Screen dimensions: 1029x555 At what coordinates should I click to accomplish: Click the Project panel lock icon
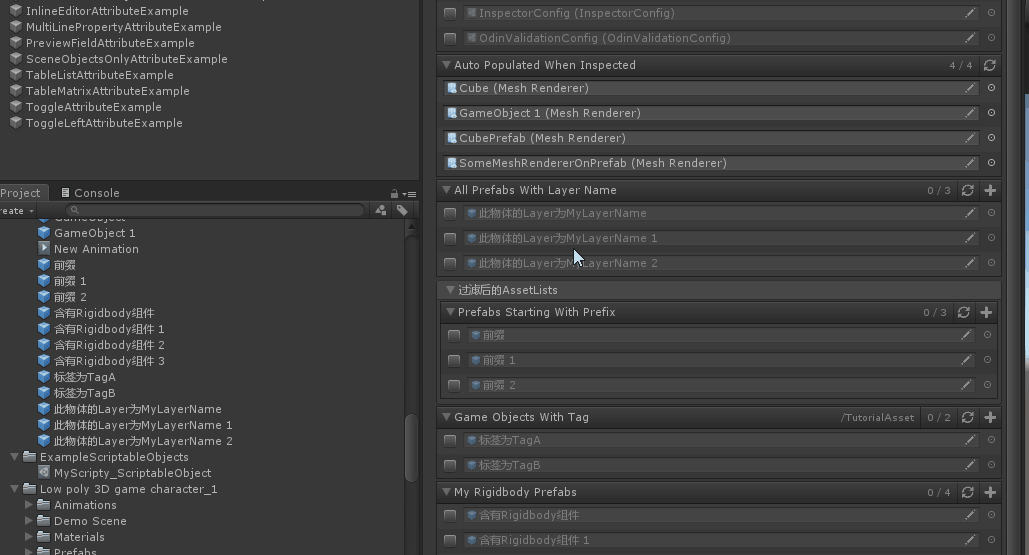[395, 193]
